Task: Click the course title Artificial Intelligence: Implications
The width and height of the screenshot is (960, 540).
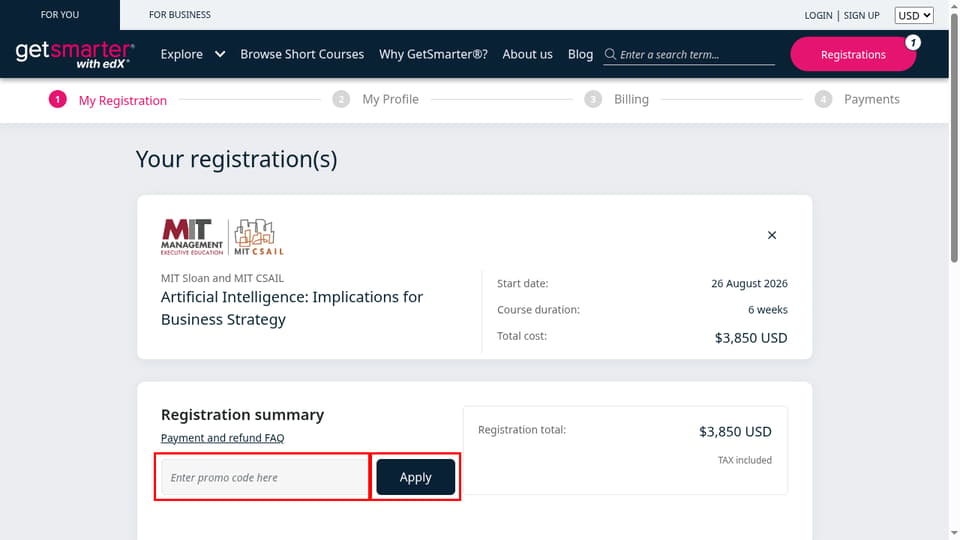Action: pyautogui.click(x=292, y=308)
